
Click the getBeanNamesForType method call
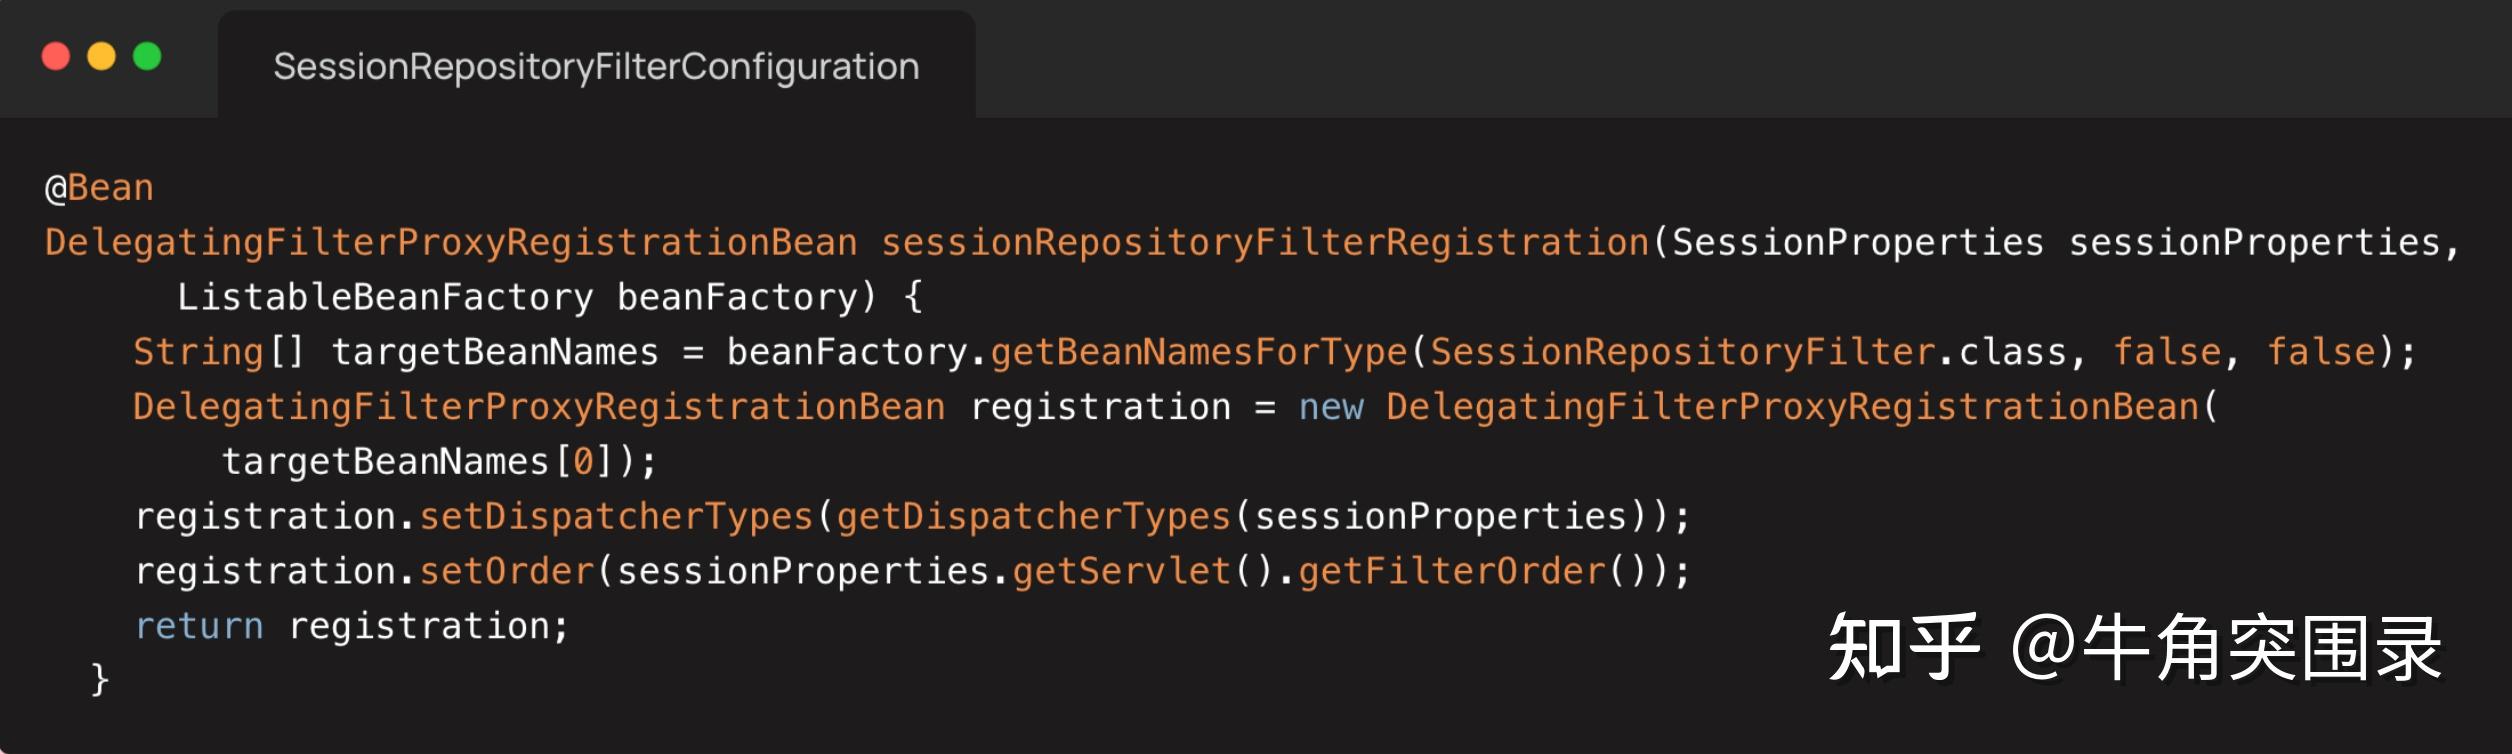point(1198,352)
